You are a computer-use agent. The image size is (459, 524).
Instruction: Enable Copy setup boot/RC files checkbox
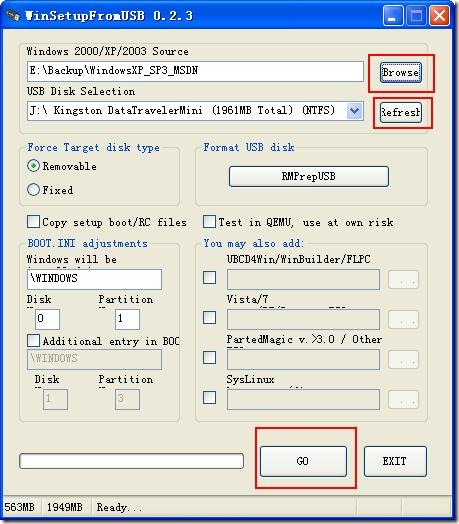coord(33,222)
